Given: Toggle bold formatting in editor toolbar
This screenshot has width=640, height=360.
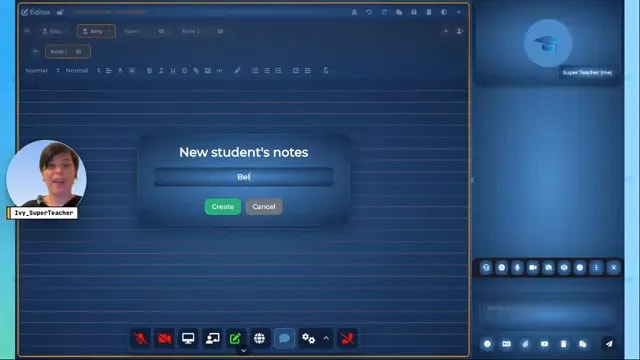Looking at the screenshot, I should [149, 71].
